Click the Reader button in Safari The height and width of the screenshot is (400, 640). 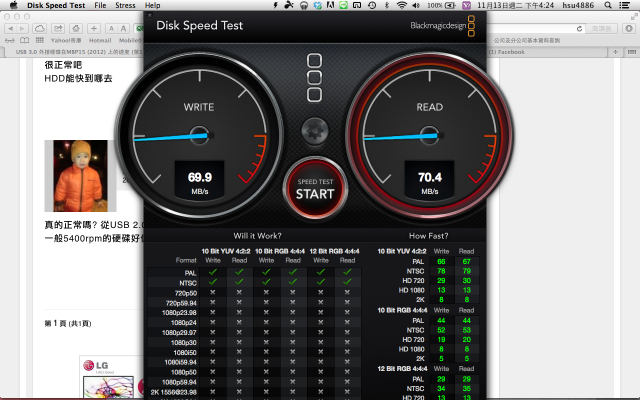tap(602, 29)
